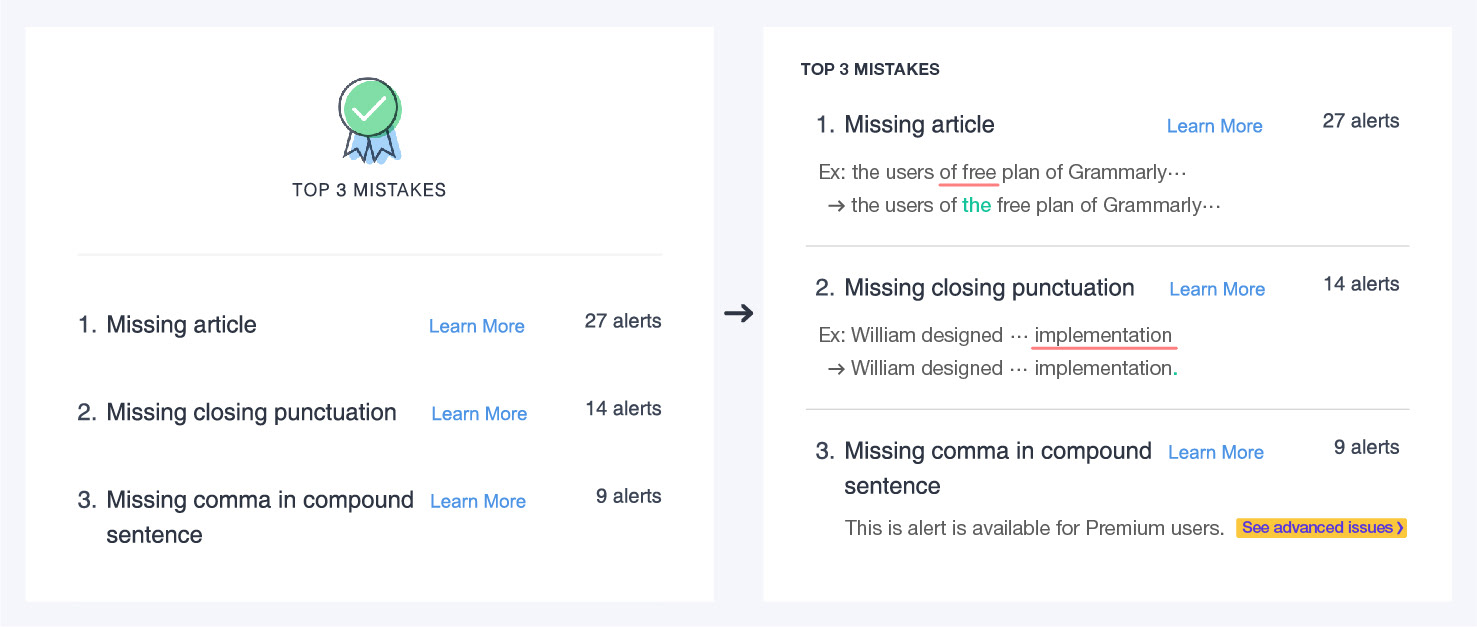Click the TOP 3 MISTAKES title under the badge

pos(369,190)
